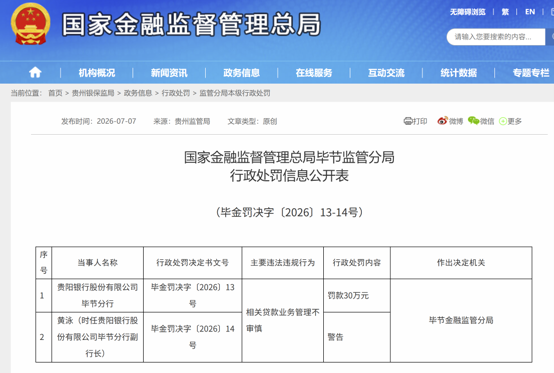The height and width of the screenshot is (373, 554).
Task: Click the article heading 行政处罚信息公开表
Action: pyautogui.click(x=289, y=175)
